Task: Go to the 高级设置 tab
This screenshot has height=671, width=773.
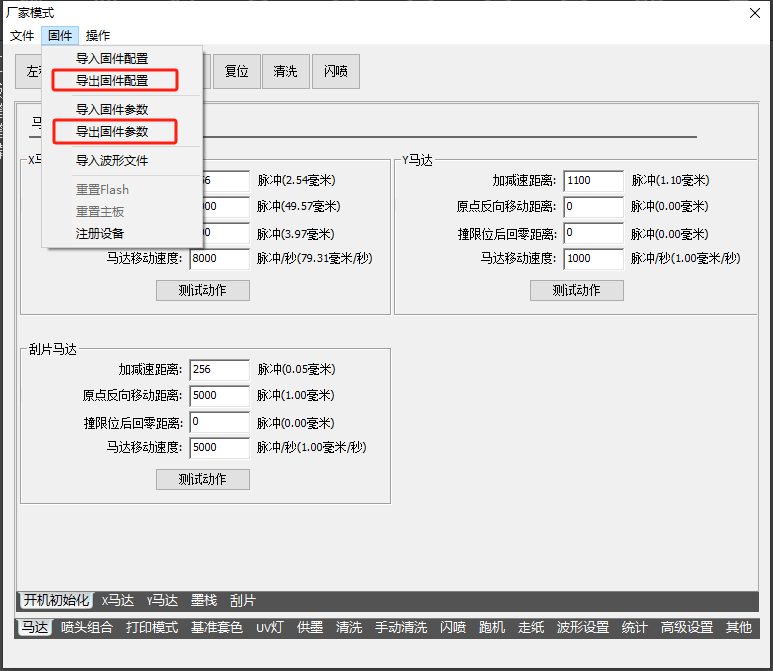Action: (x=686, y=627)
